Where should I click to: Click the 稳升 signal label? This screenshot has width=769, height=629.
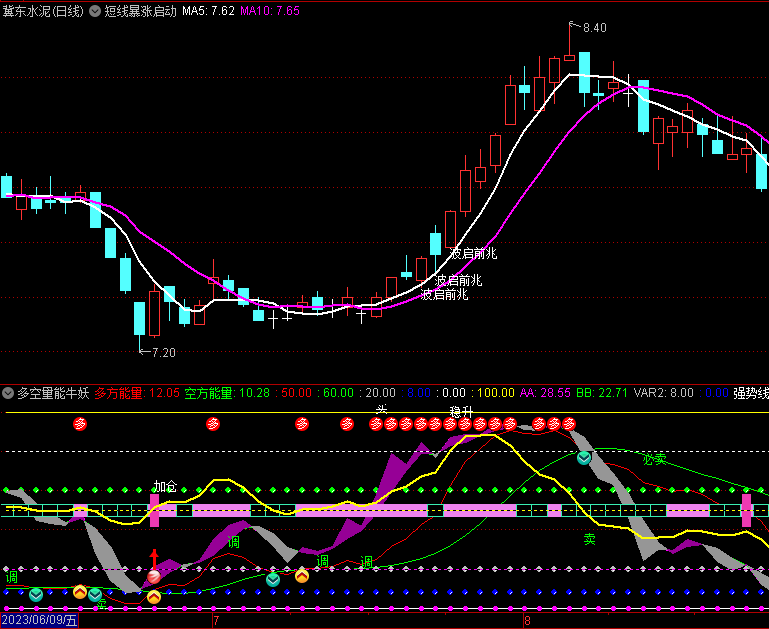coord(461,412)
